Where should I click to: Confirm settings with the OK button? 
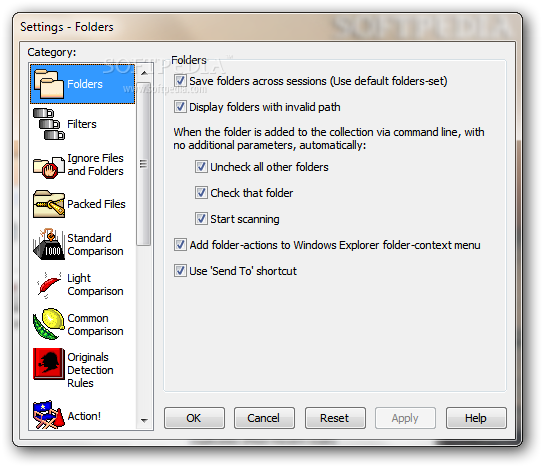pyautogui.click(x=194, y=418)
